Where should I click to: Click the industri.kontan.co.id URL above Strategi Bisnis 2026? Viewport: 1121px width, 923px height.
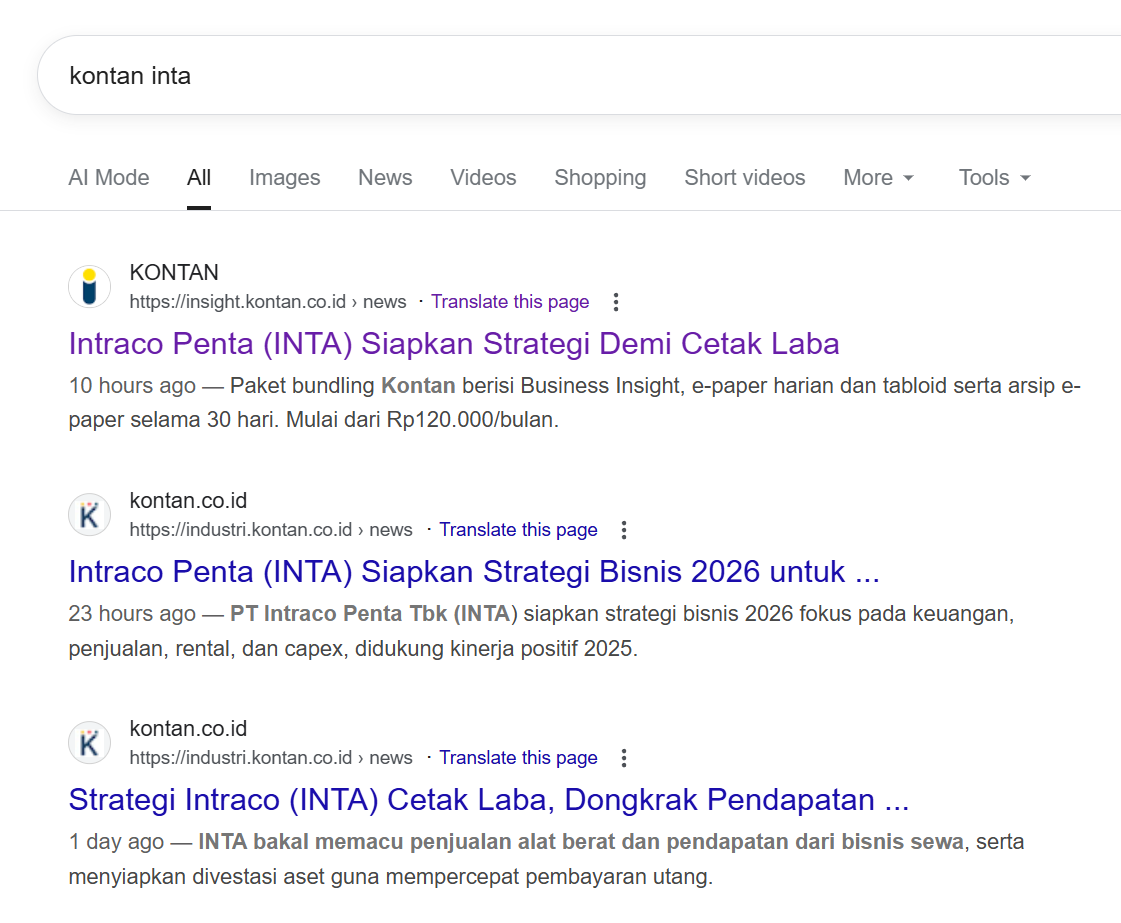(271, 530)
